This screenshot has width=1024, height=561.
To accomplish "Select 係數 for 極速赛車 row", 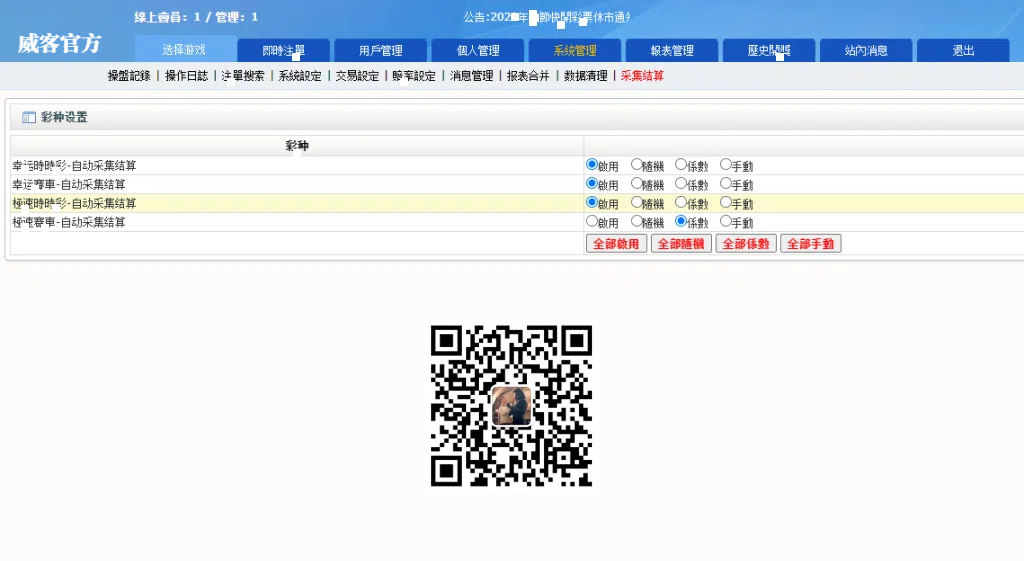I will (681, 221).
